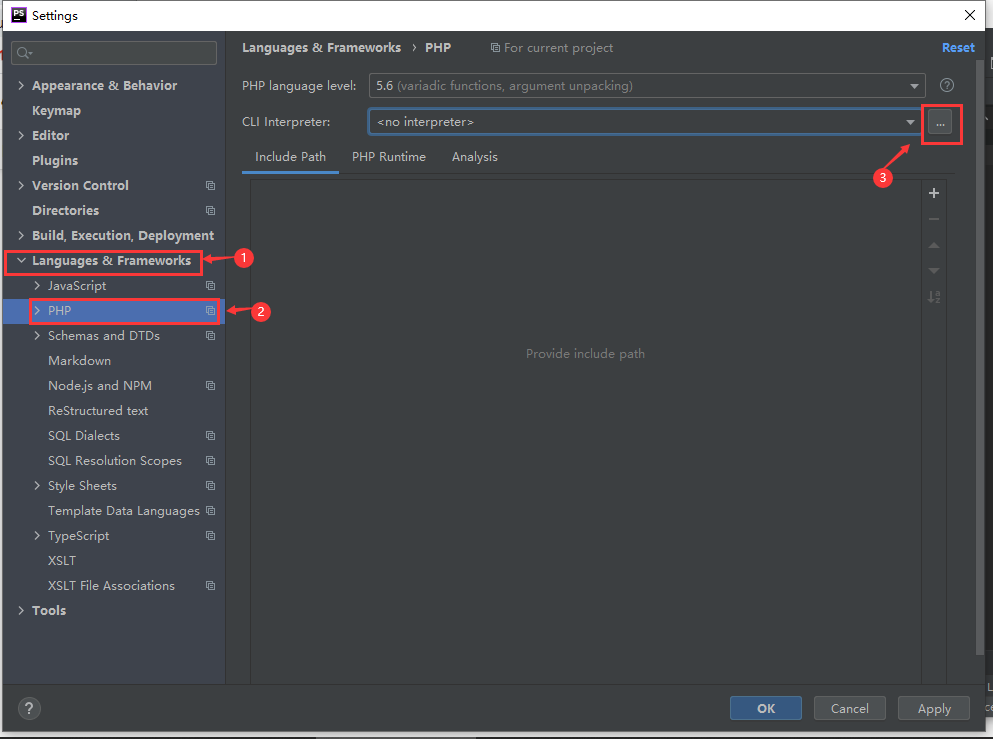Viewport: 993px width, 739px height.
Task: Select SQL Resolution Scopes item
Action: point(115,461)
